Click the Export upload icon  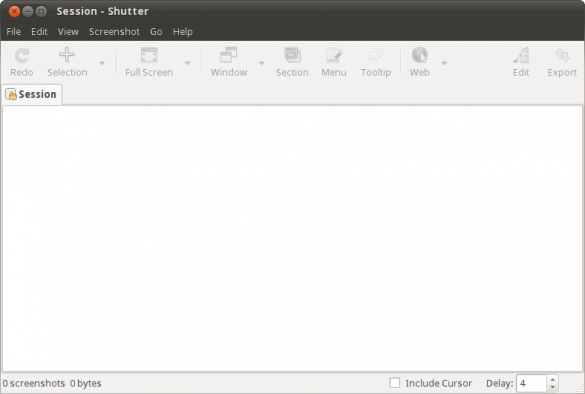562,55
